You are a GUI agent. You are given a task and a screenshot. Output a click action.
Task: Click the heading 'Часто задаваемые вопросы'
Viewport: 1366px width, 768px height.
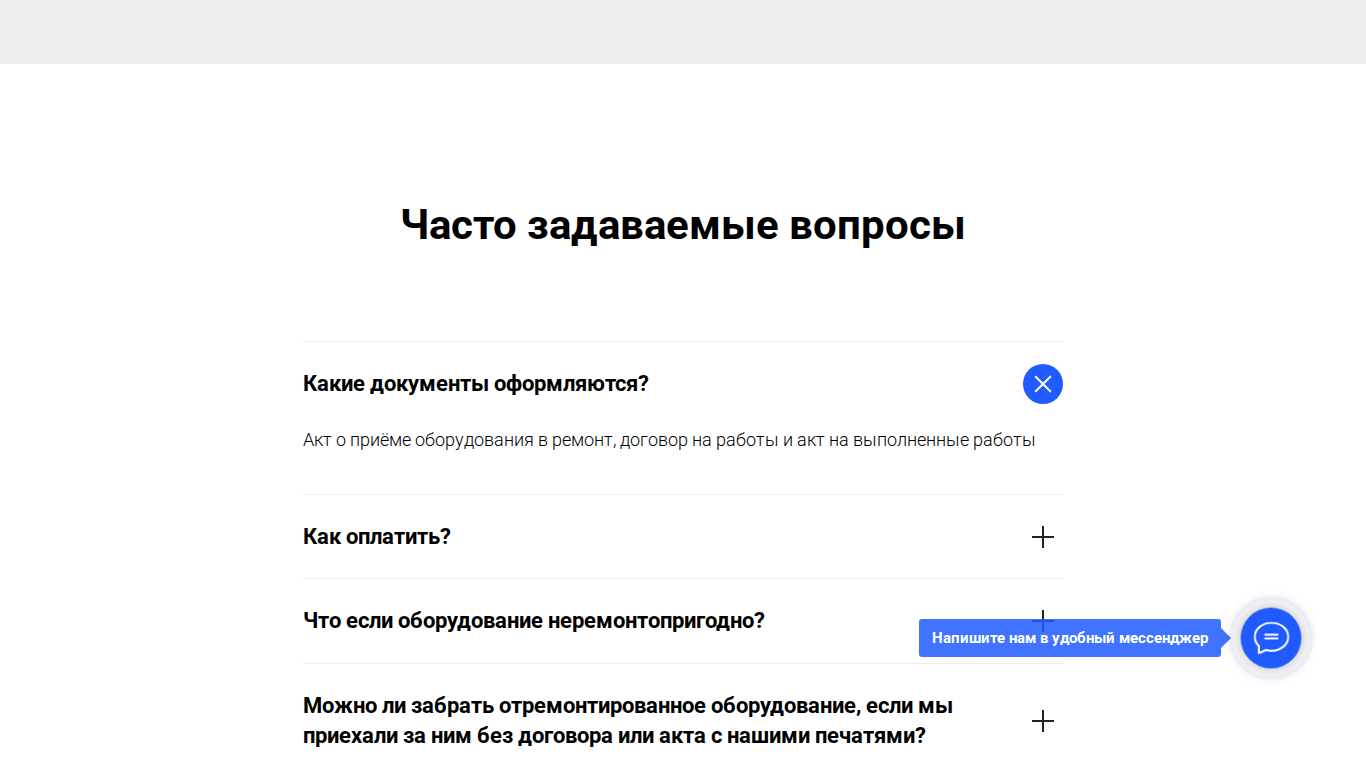(683, 225)
